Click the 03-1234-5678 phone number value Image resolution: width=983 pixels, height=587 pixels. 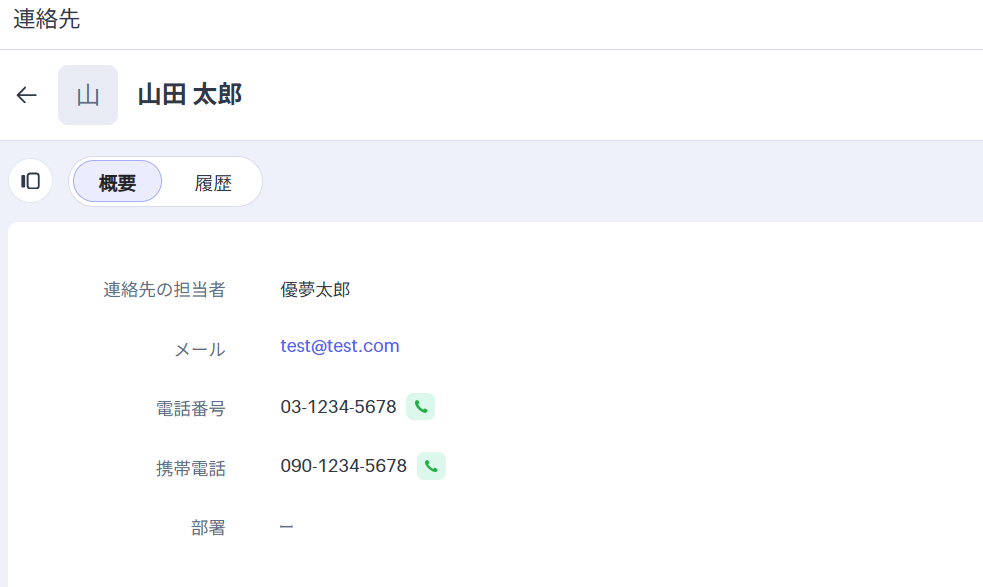click(338, 407)
